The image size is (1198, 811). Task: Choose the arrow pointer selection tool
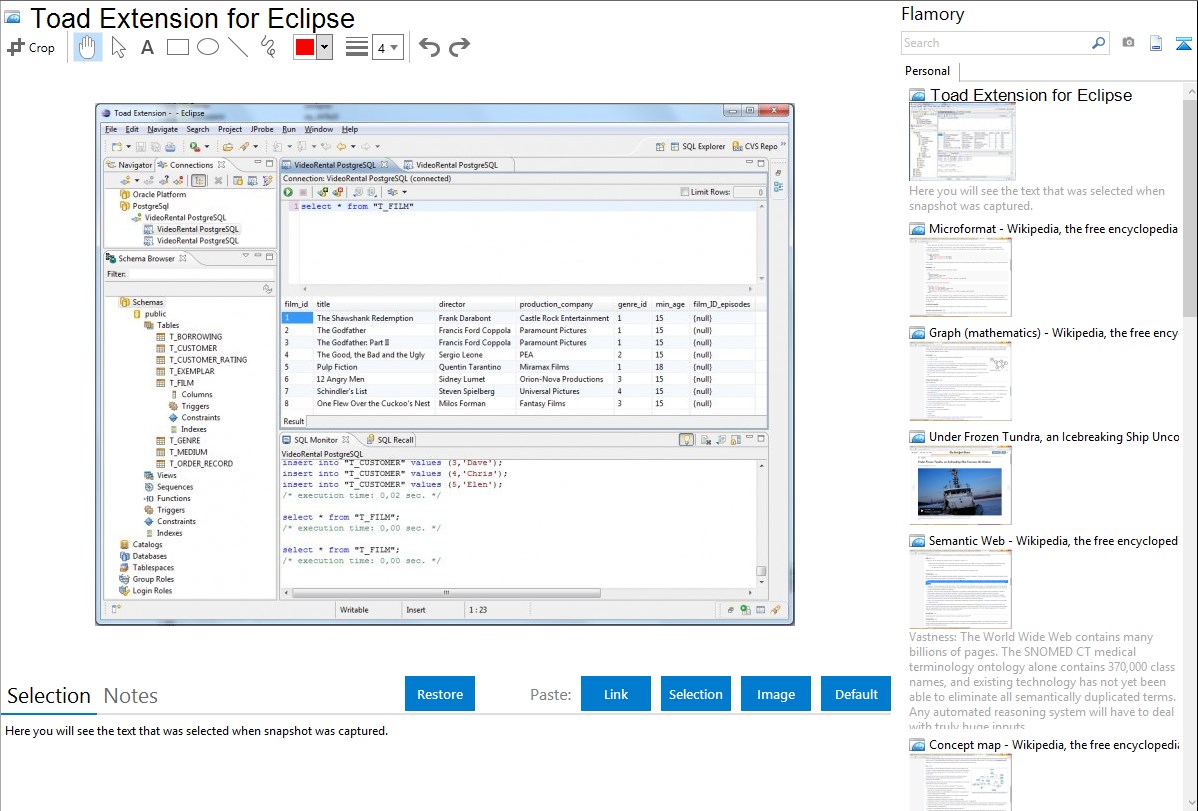tap(118, 47)
